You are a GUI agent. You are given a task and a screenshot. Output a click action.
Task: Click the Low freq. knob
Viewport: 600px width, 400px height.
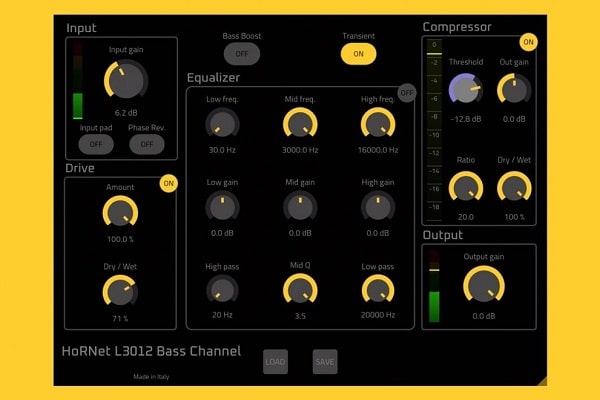click(x=221, y=124)
